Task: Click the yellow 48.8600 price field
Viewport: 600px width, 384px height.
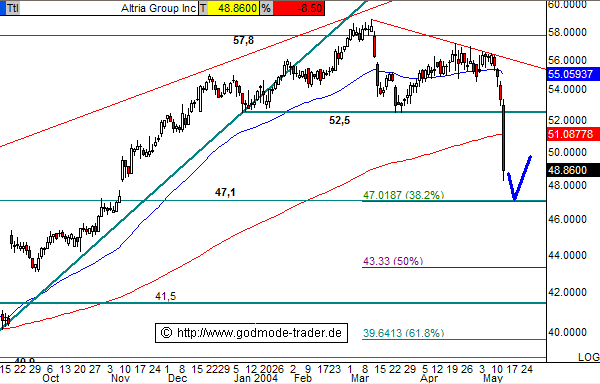Action: (234, 8)
